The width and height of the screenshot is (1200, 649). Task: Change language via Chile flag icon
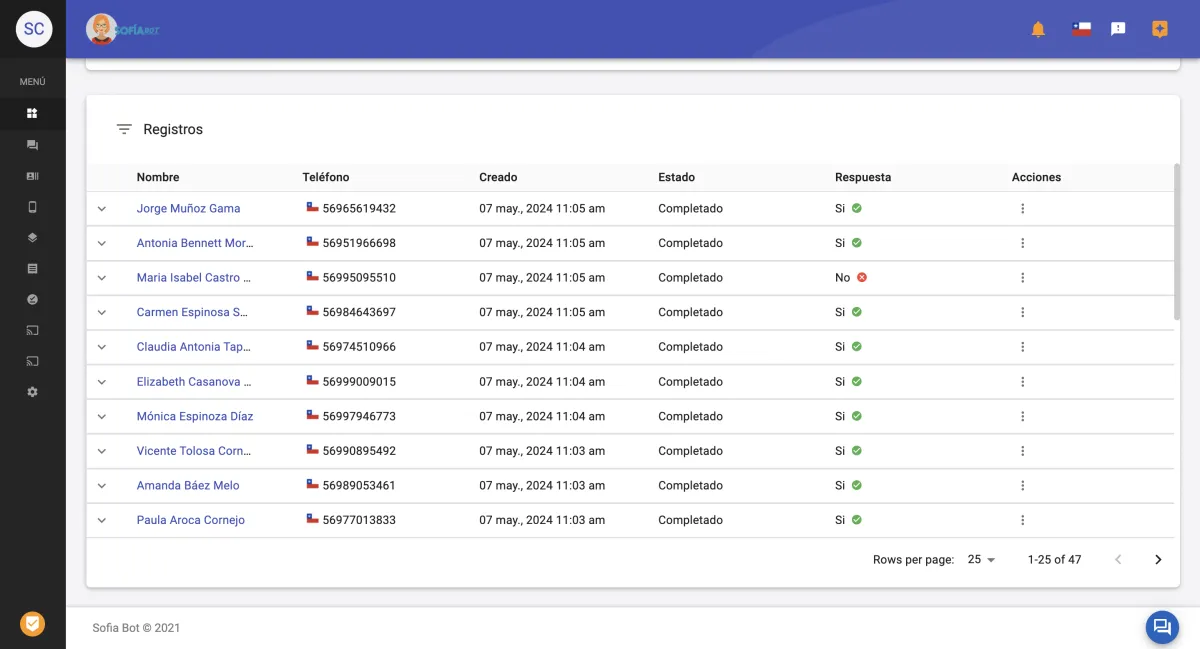(x=1081, y=29)
